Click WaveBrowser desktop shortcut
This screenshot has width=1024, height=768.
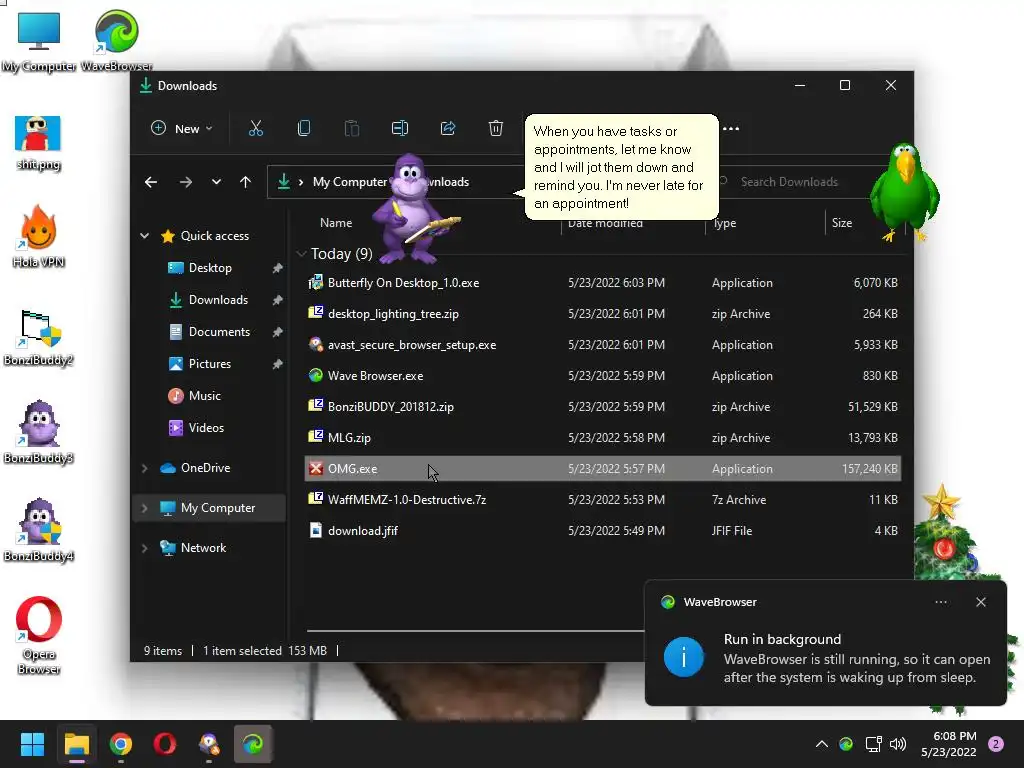tap(116, 40)
